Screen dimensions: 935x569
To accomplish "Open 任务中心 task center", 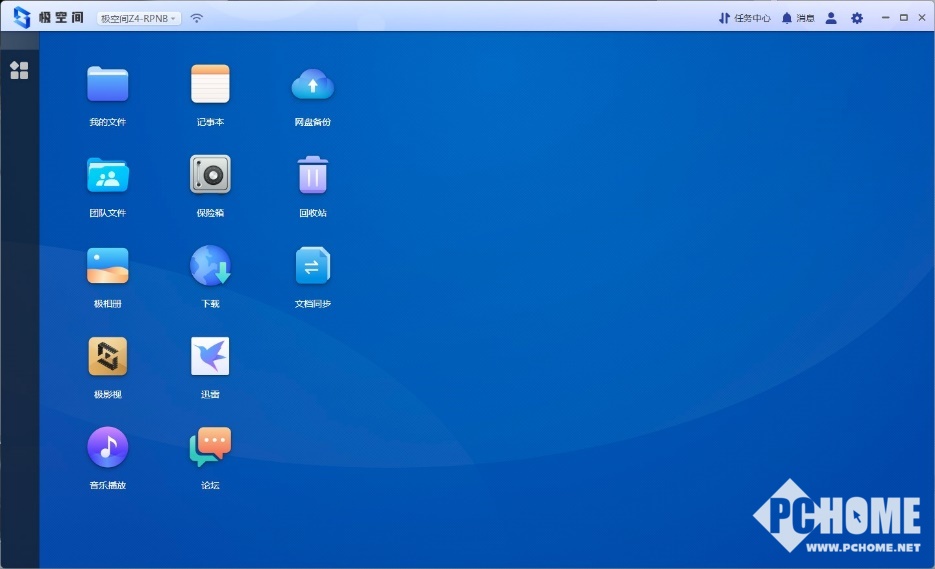I will (744, 18).
